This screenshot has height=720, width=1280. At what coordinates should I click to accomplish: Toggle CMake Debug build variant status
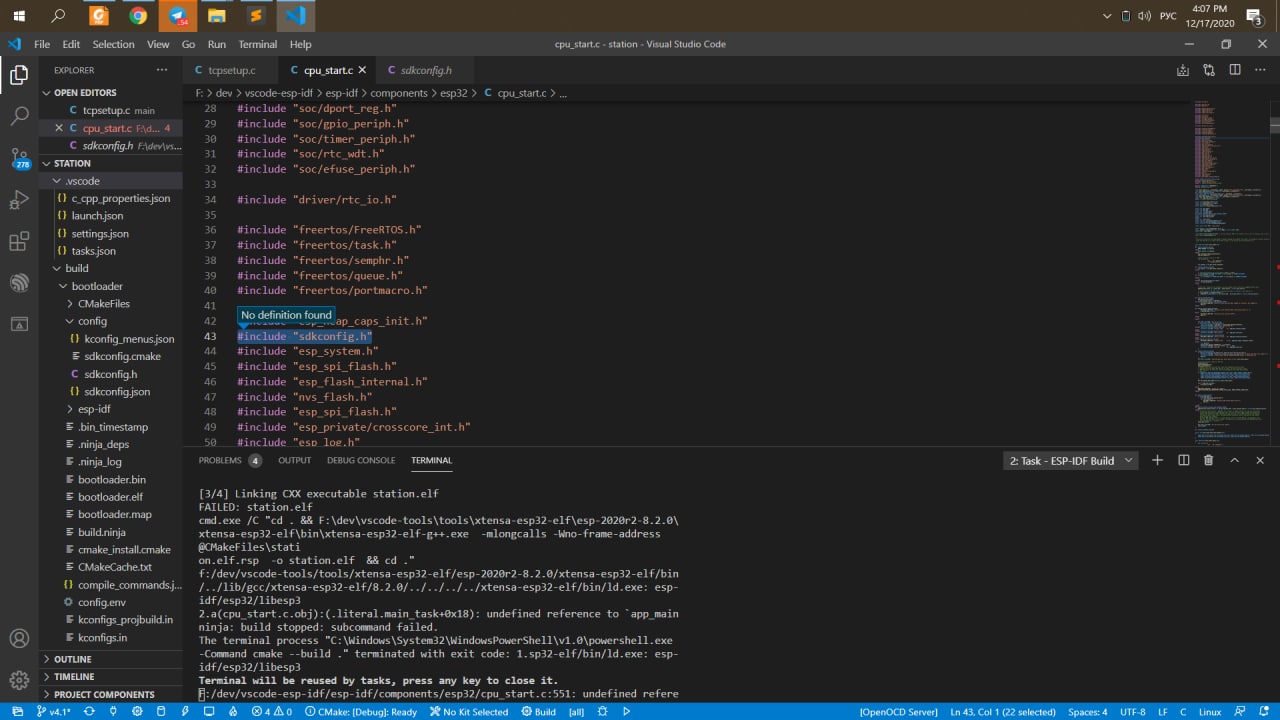click(x=360, y=712)
